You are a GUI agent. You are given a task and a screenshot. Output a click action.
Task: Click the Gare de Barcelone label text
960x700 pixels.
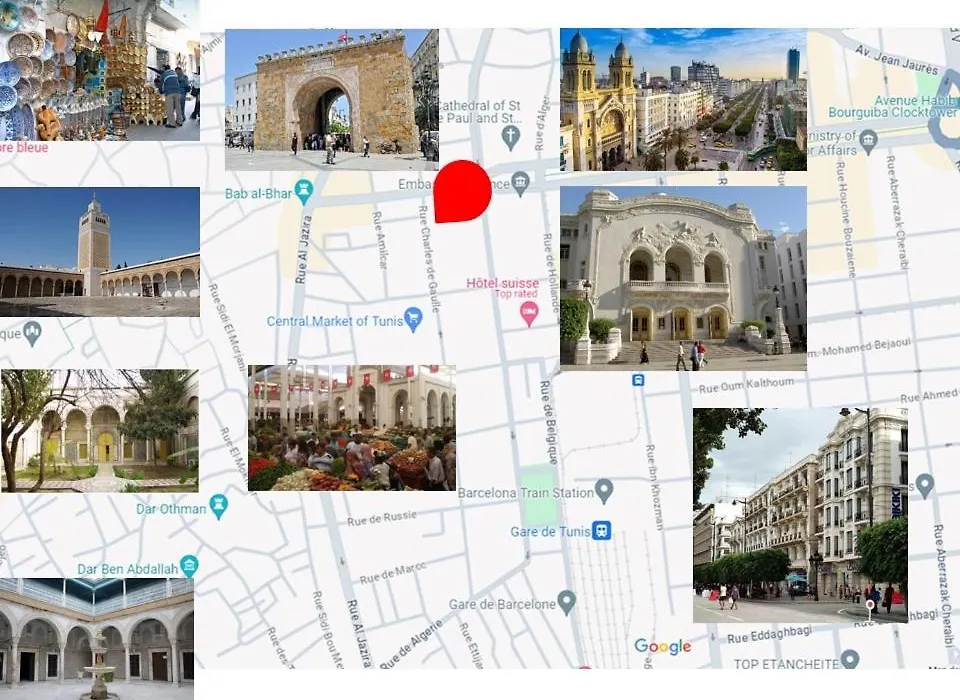[502, 604]
